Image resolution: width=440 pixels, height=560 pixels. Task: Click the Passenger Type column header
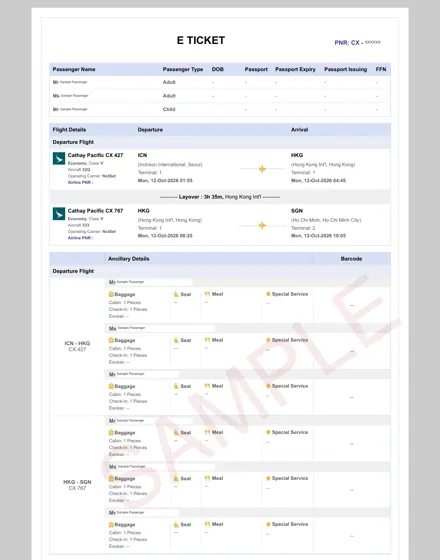click(183, 69)
